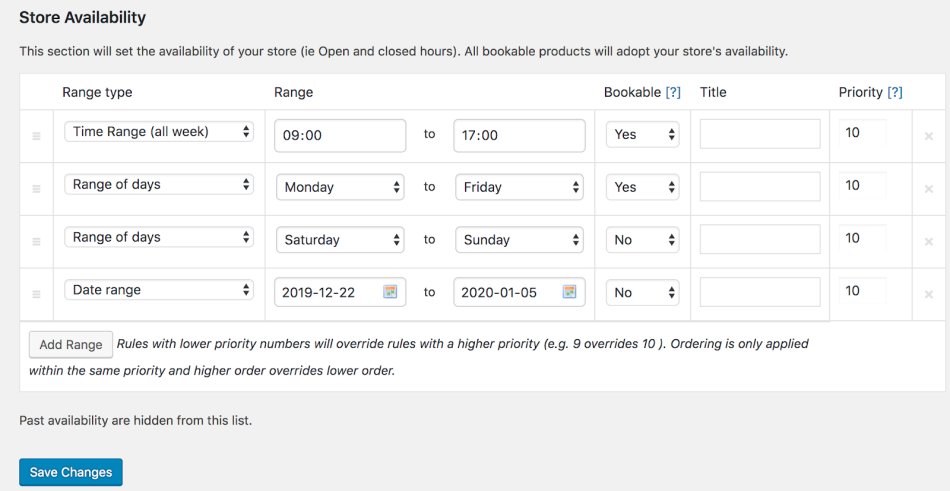Delete the Date range rule row
Image resolution: width=950 pixels, height=491 pixels.
tap(928, 294)
